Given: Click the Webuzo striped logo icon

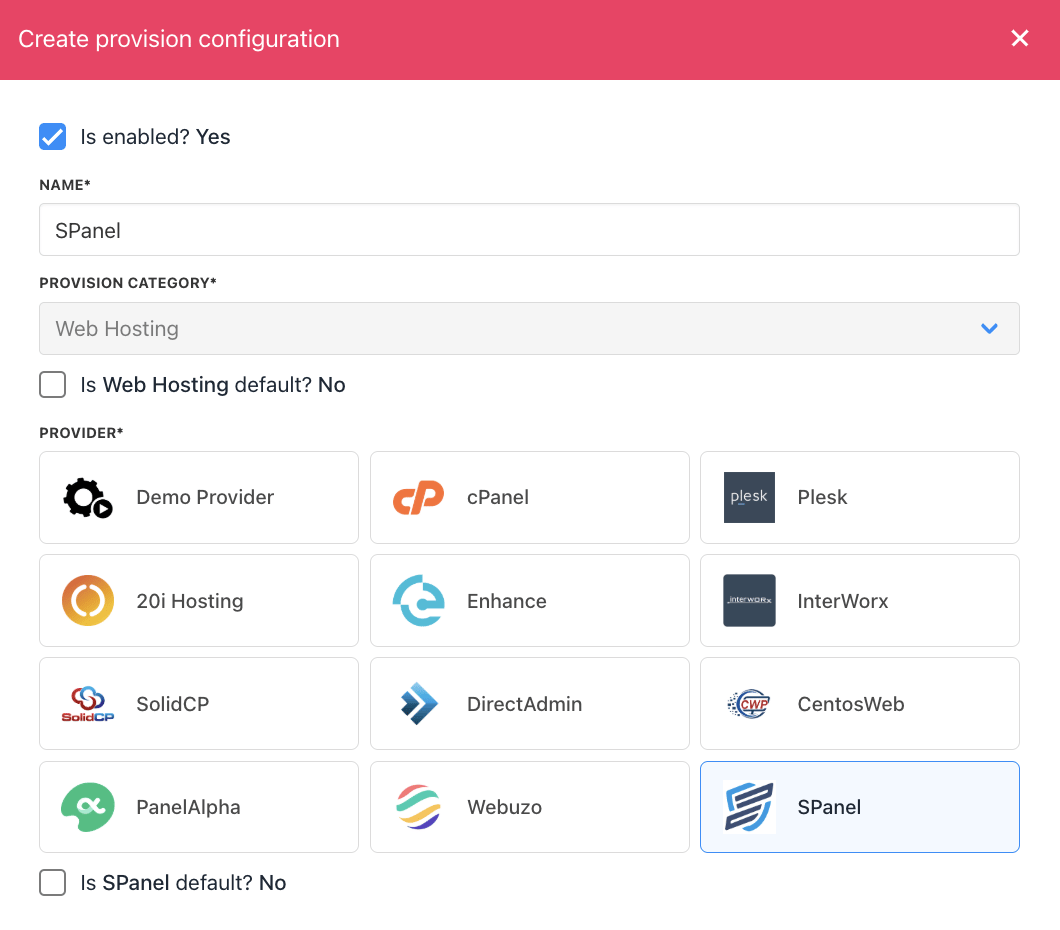Looking at the screenshot, I should (418, 807).
